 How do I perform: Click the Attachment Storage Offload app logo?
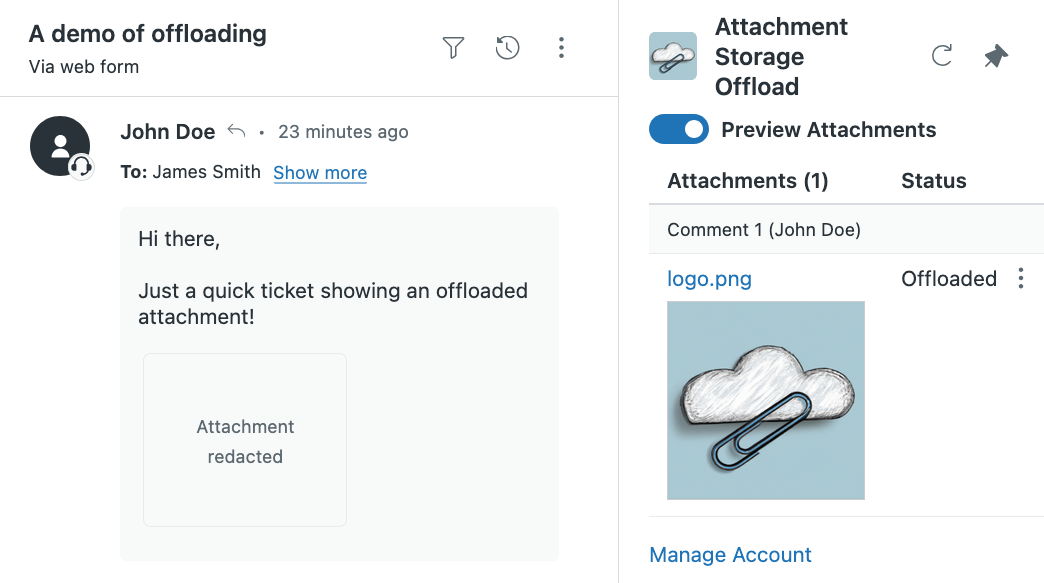(x=672, y=56)
